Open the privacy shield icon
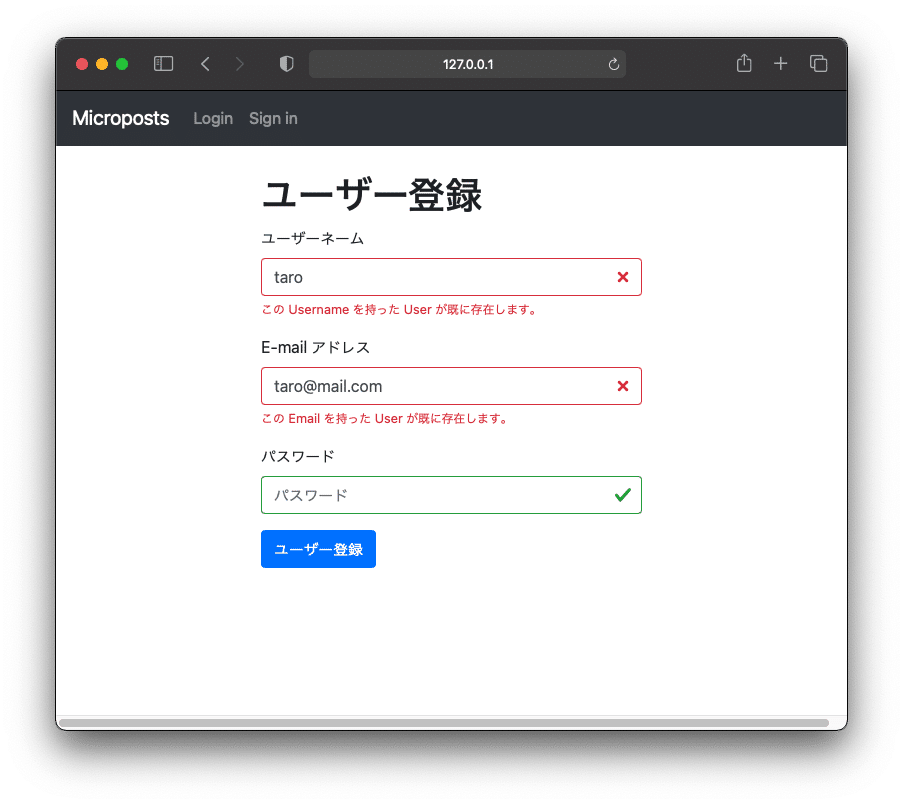 coord(287,63)
